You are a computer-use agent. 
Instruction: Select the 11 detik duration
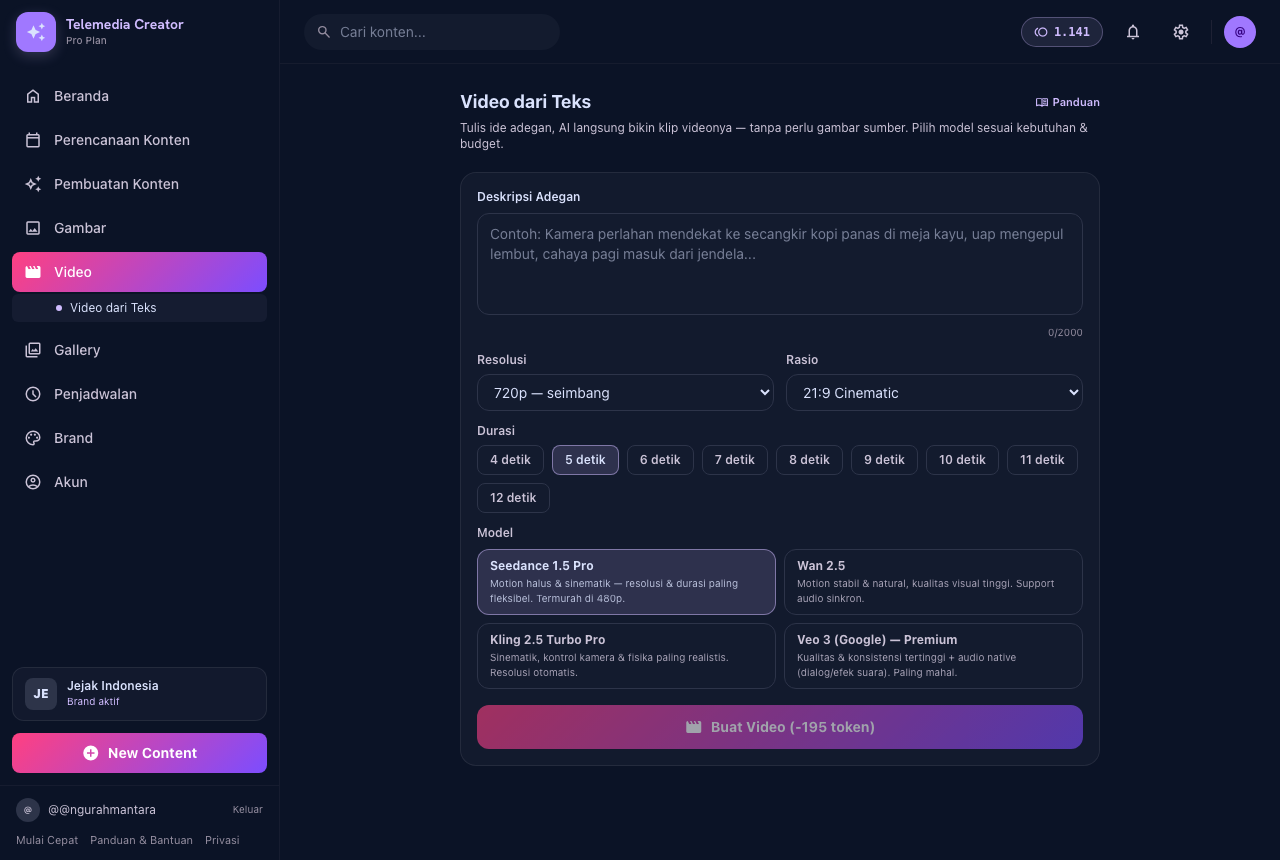pos(1042,460)
